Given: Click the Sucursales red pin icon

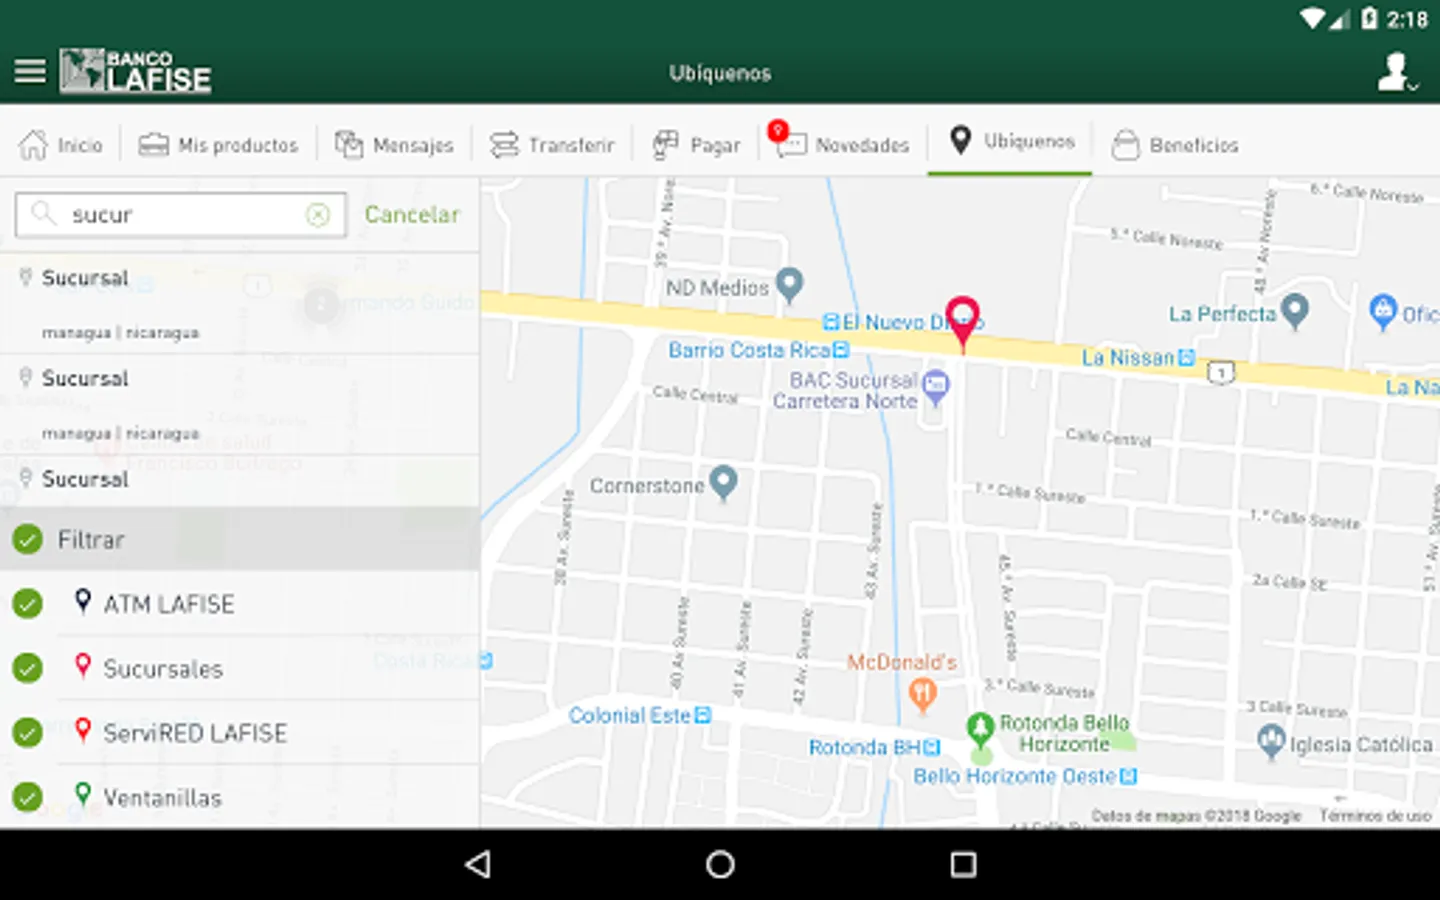Looking at the screenshot, I should coord(83,666).
